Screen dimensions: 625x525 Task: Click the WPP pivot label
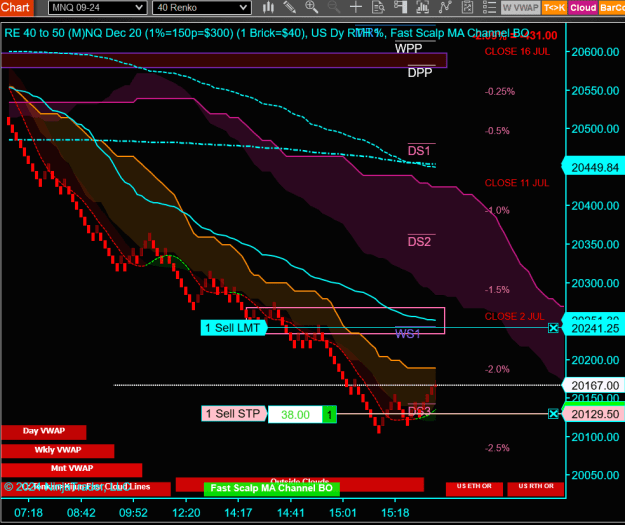point(409,49)
